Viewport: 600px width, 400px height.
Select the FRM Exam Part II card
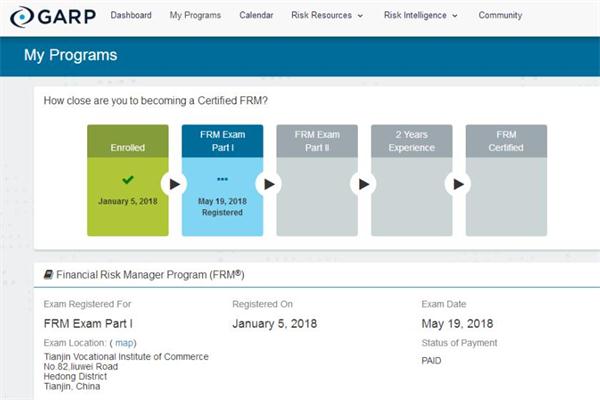click(317, 180)
